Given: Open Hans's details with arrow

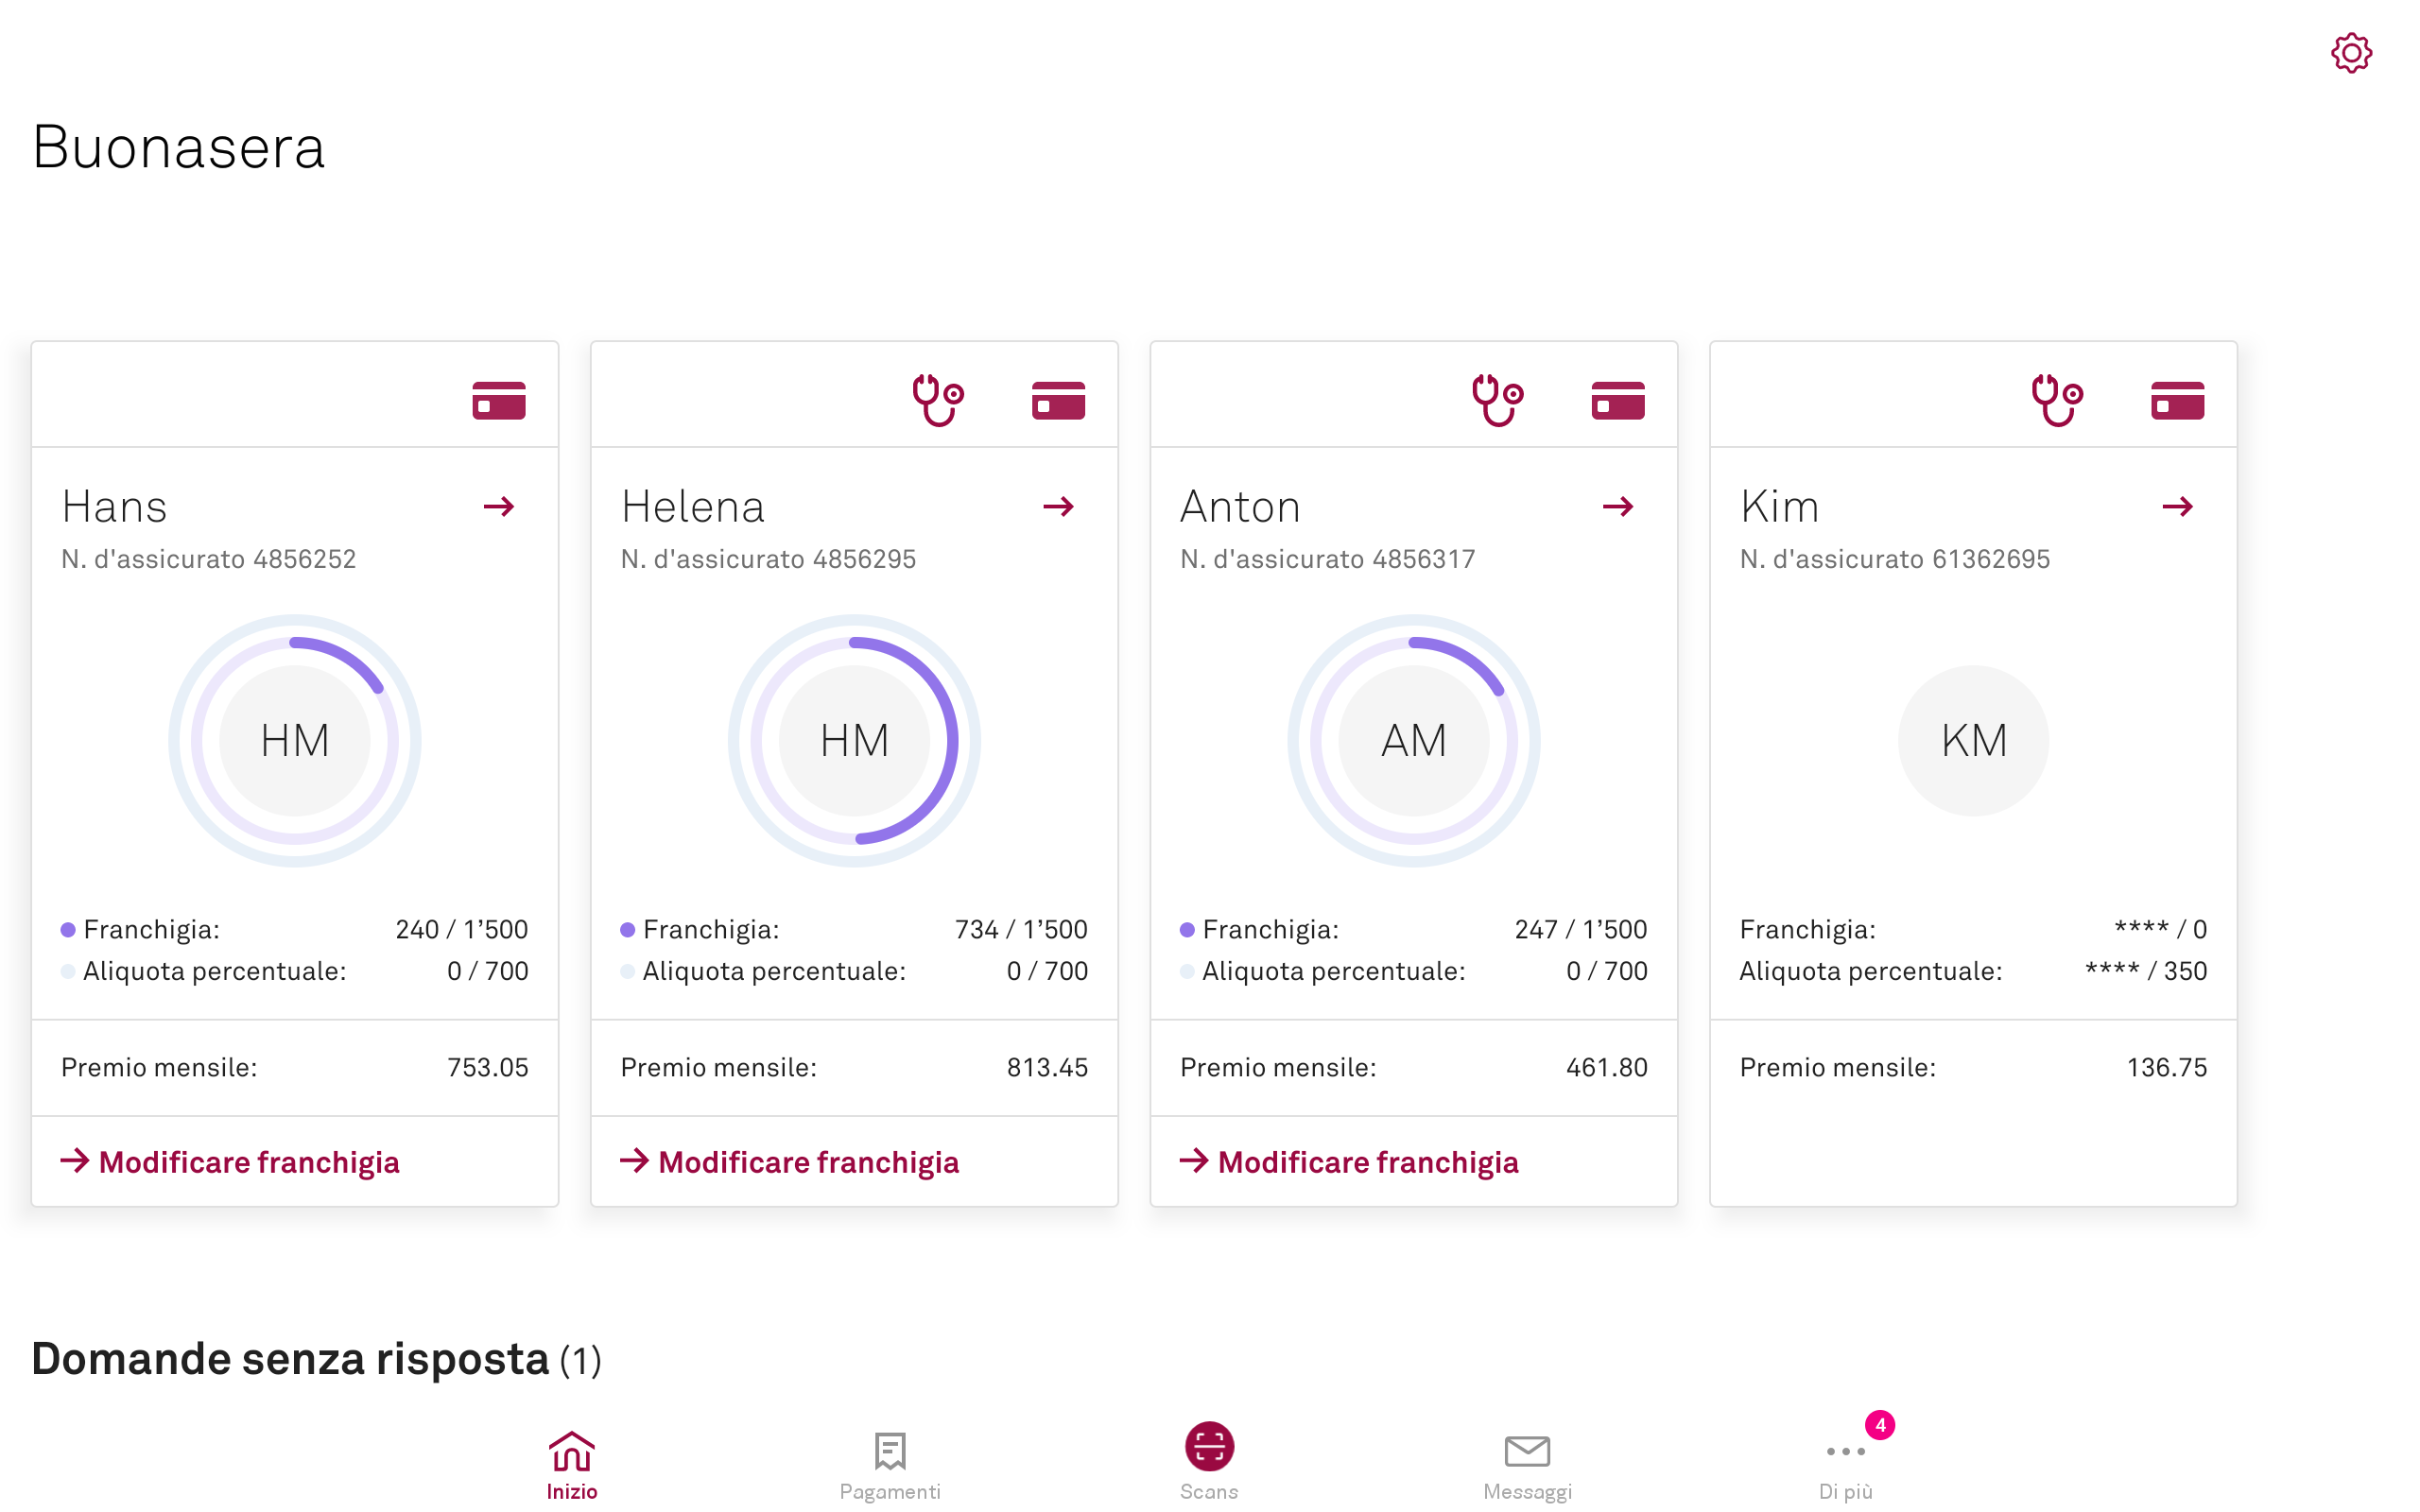Looking at the screenshot, I should click(499, 507).
